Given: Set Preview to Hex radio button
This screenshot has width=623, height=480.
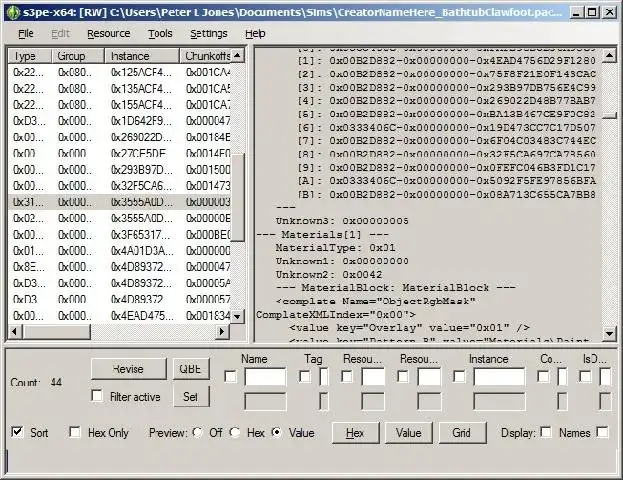Looking at the screenshot, I should pos(235,432).
